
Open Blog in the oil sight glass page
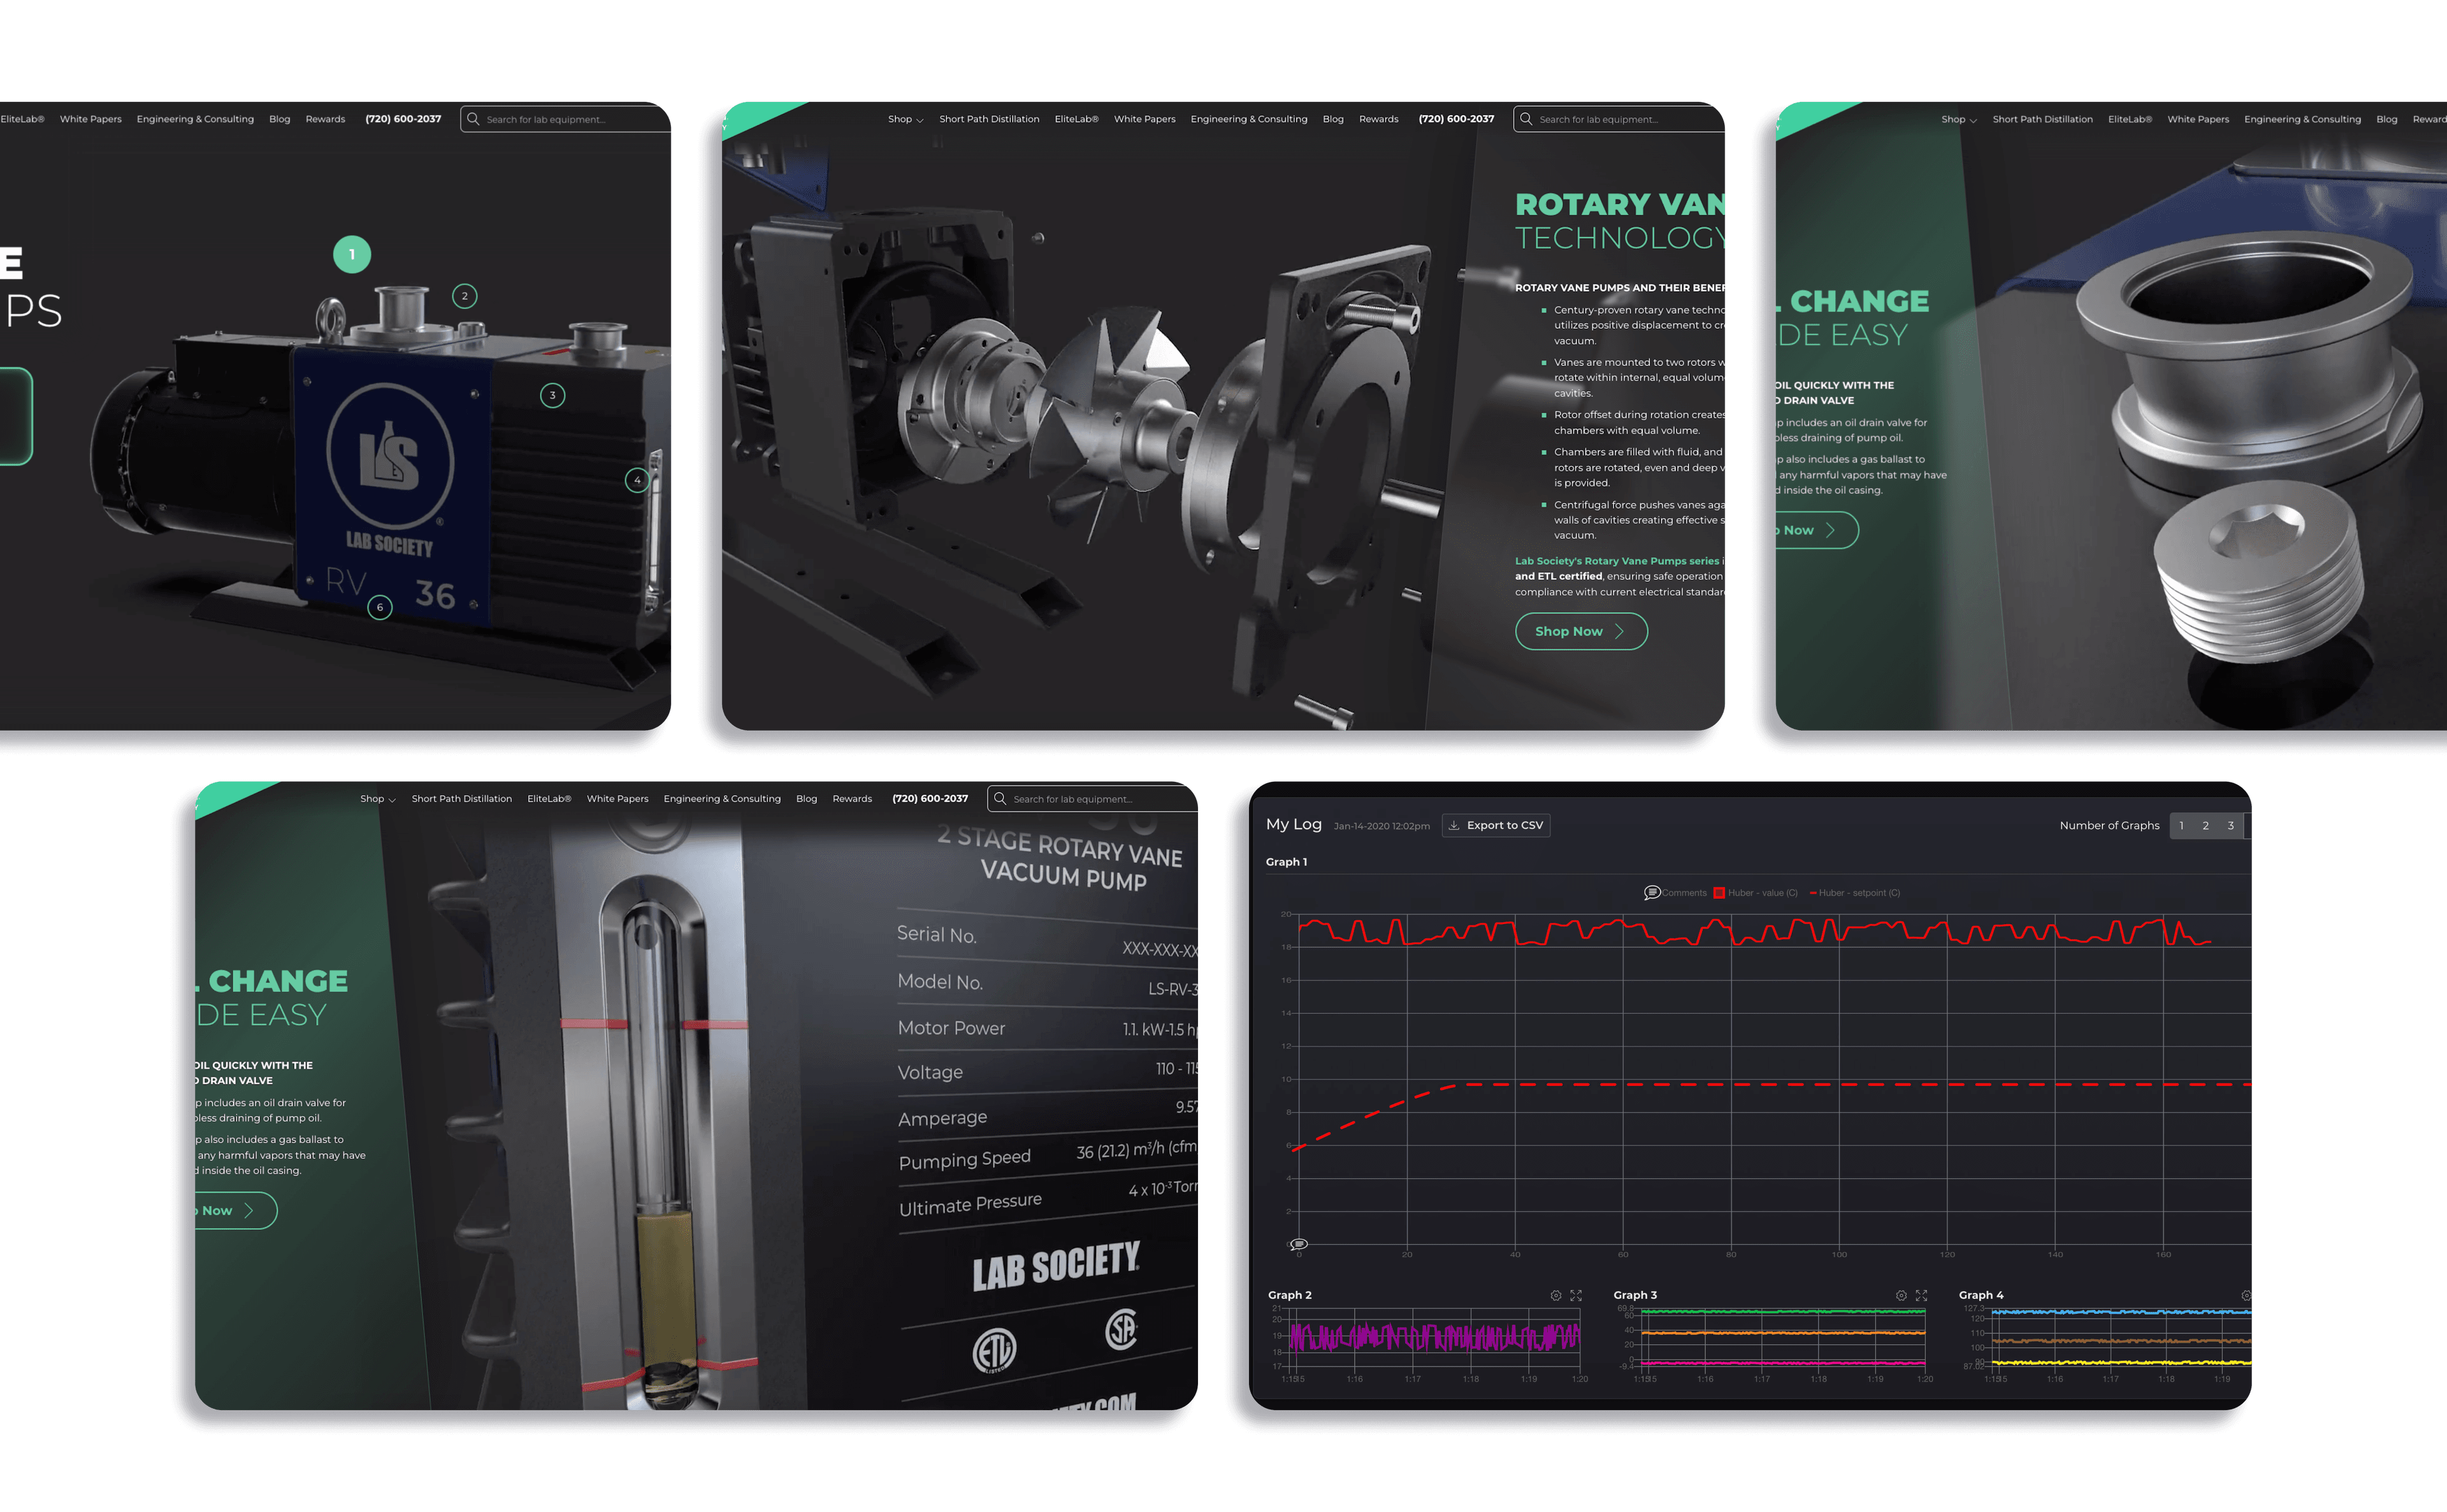click(x=806, y=799)
